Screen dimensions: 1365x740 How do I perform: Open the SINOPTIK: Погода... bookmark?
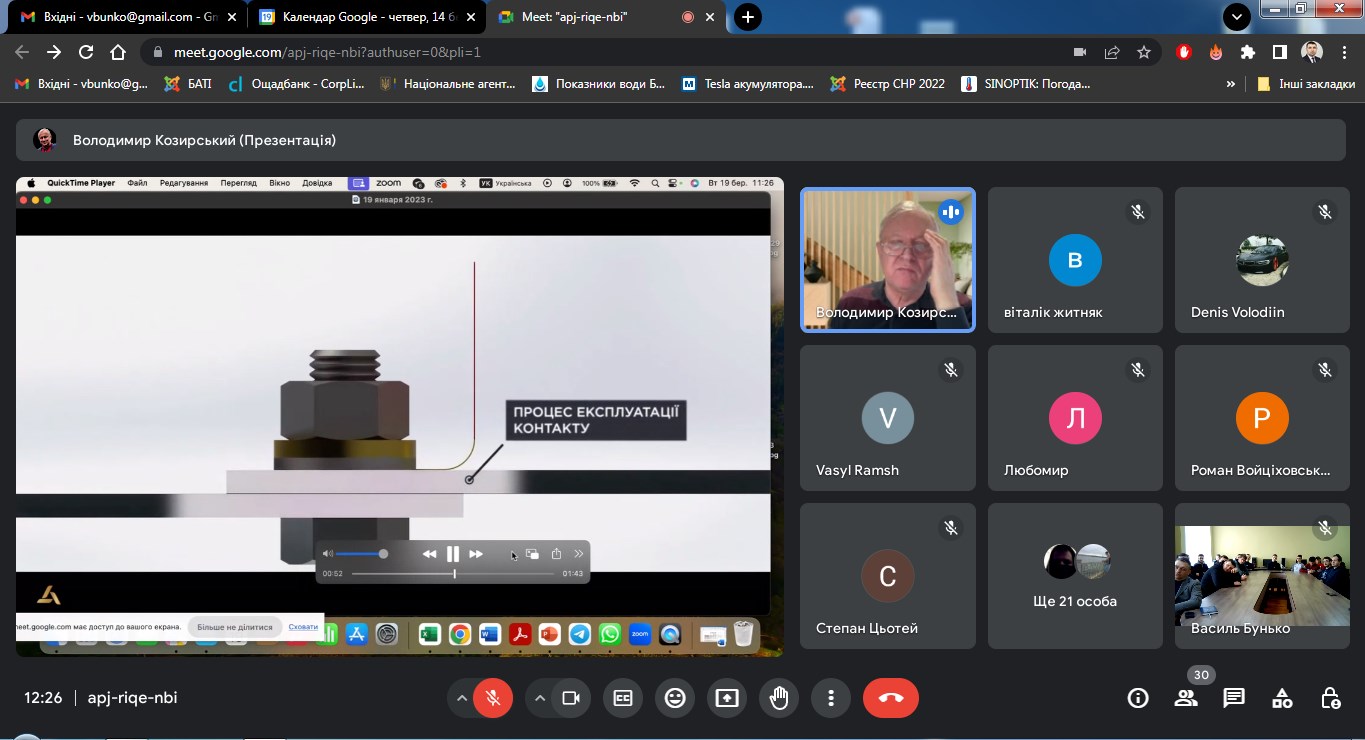(1026, 84)
